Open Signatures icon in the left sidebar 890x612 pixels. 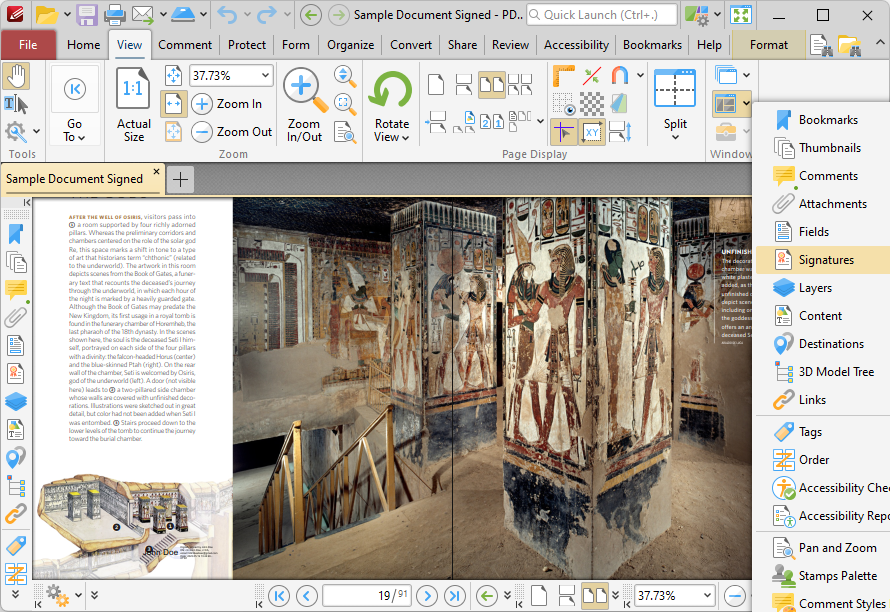click(x=16, y=374)
